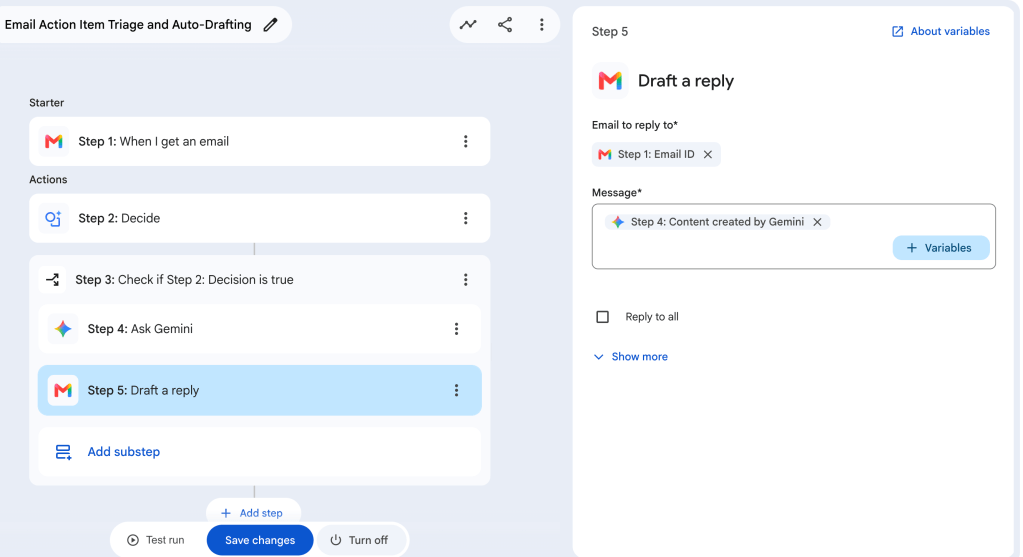Click the Draft a reply heading
The height and width of the screenshot is (557, 1023).
(x=686, y=81)
